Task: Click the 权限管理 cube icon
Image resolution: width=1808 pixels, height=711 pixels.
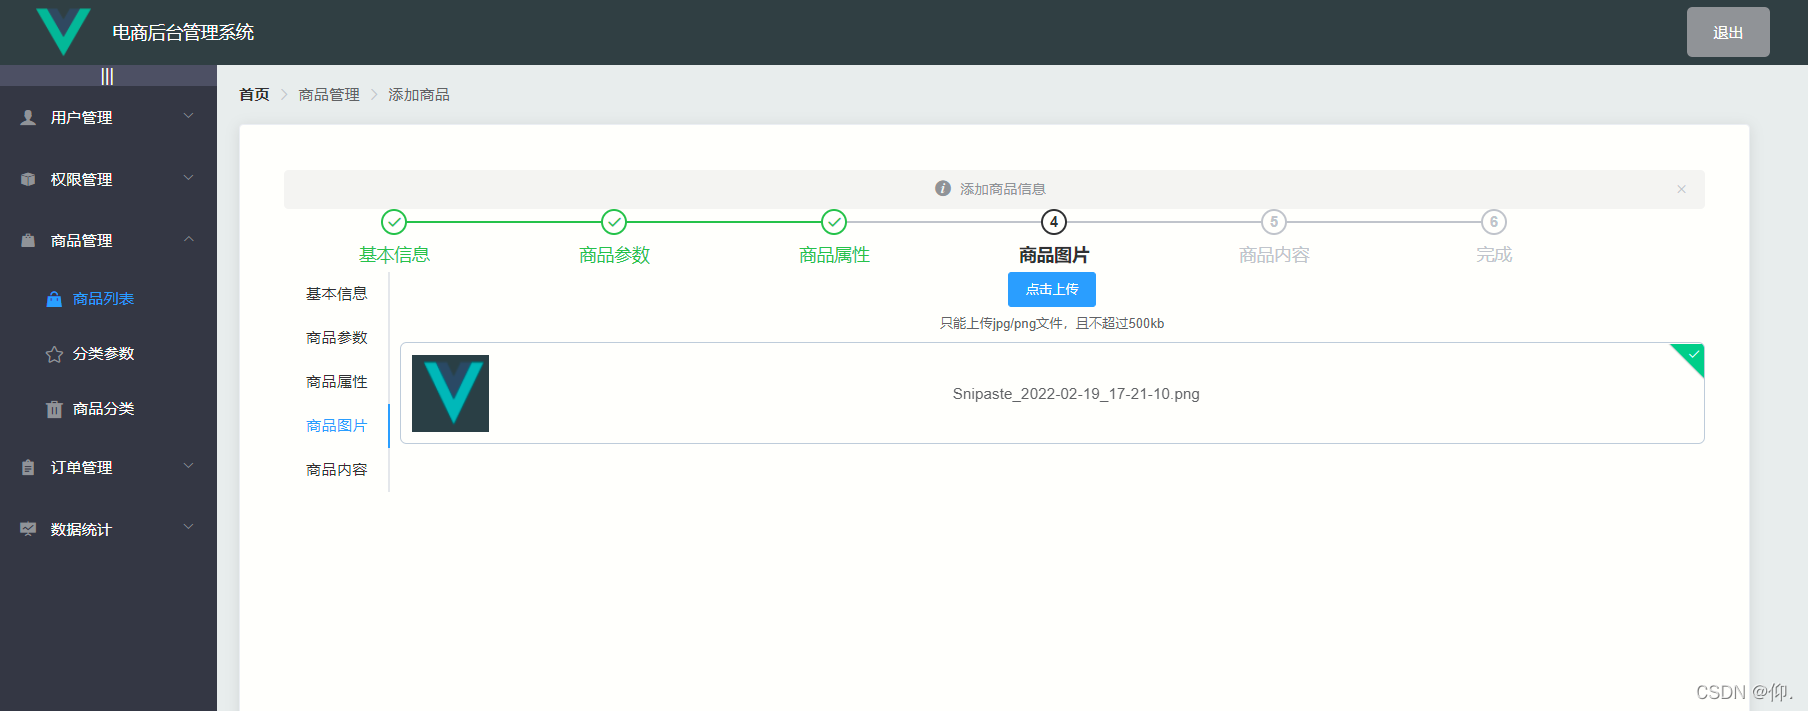Action: [28, 179]
